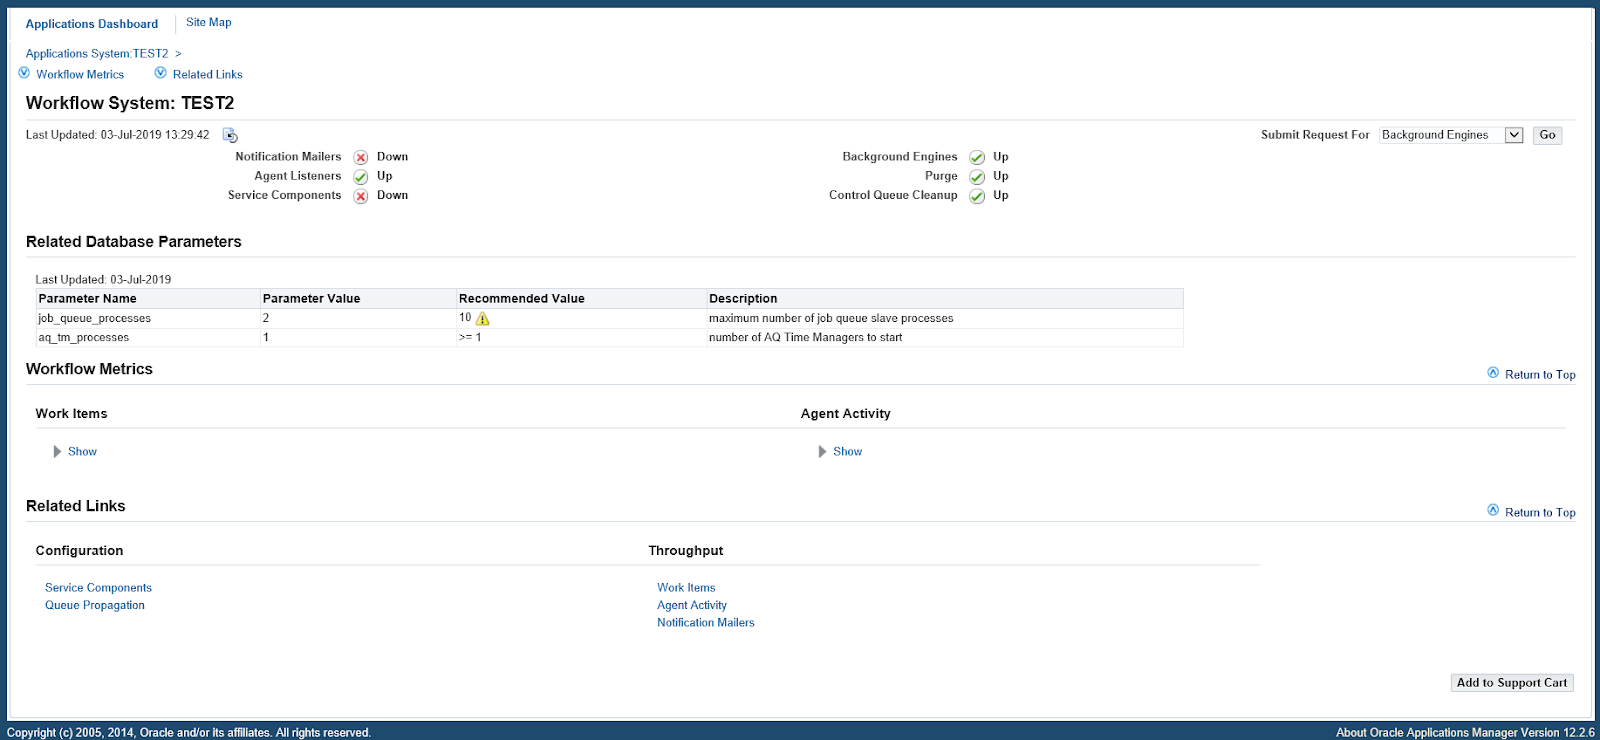Expand Agent Activity using the Show triangle
Image resolution: width=1600 pixels, height=740 pixels.
point(822,452)
